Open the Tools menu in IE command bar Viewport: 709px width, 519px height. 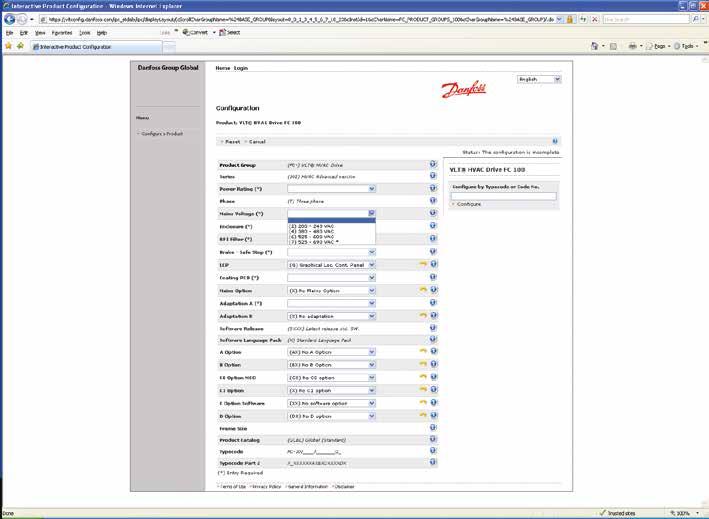tap(685, 46)
